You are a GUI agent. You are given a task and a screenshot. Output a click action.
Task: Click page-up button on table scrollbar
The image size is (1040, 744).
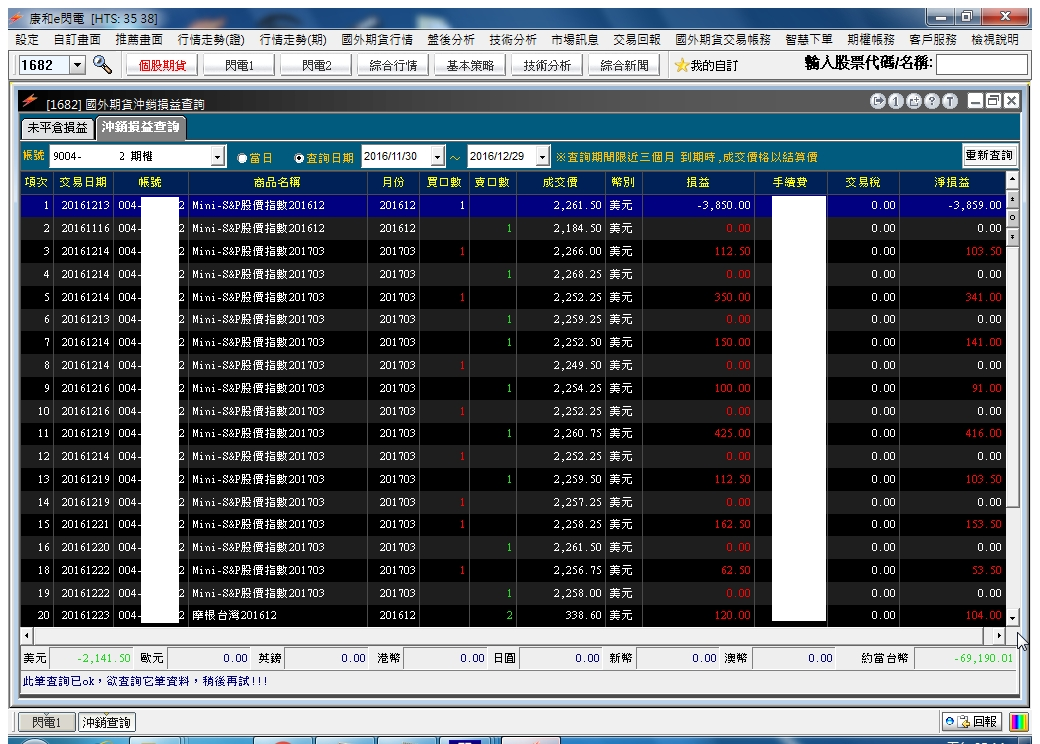click(1012, 198)
